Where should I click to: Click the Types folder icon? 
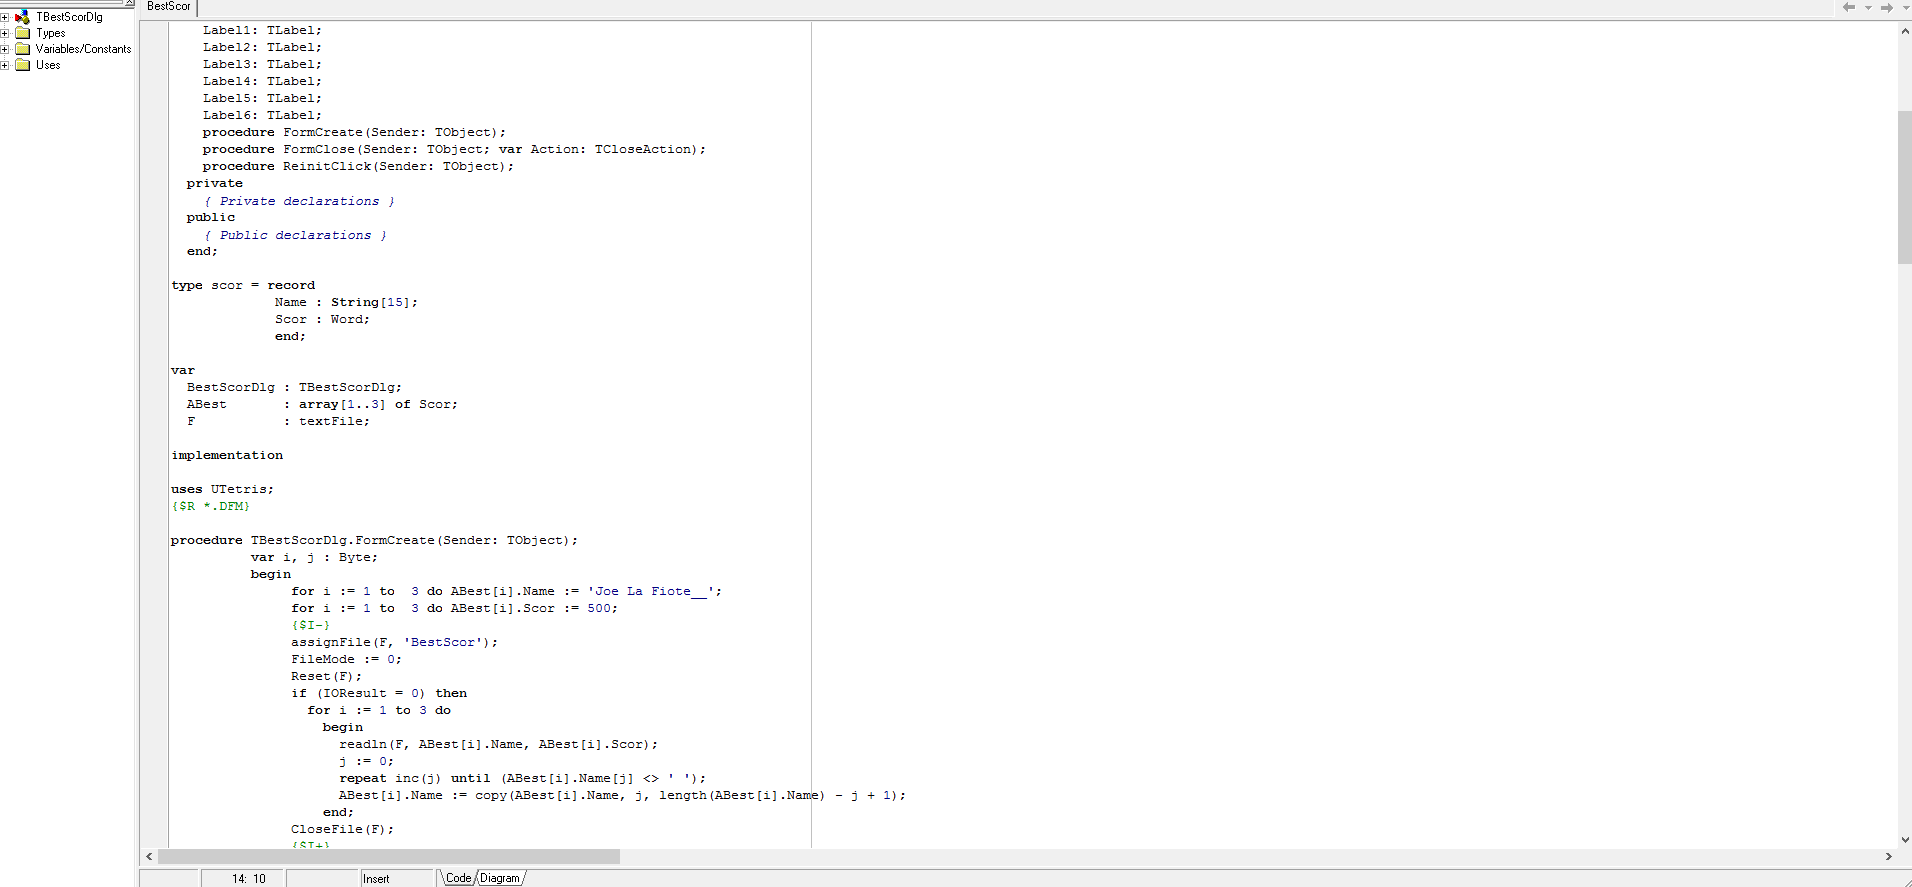pyautogui.click(x=22, y=33)
